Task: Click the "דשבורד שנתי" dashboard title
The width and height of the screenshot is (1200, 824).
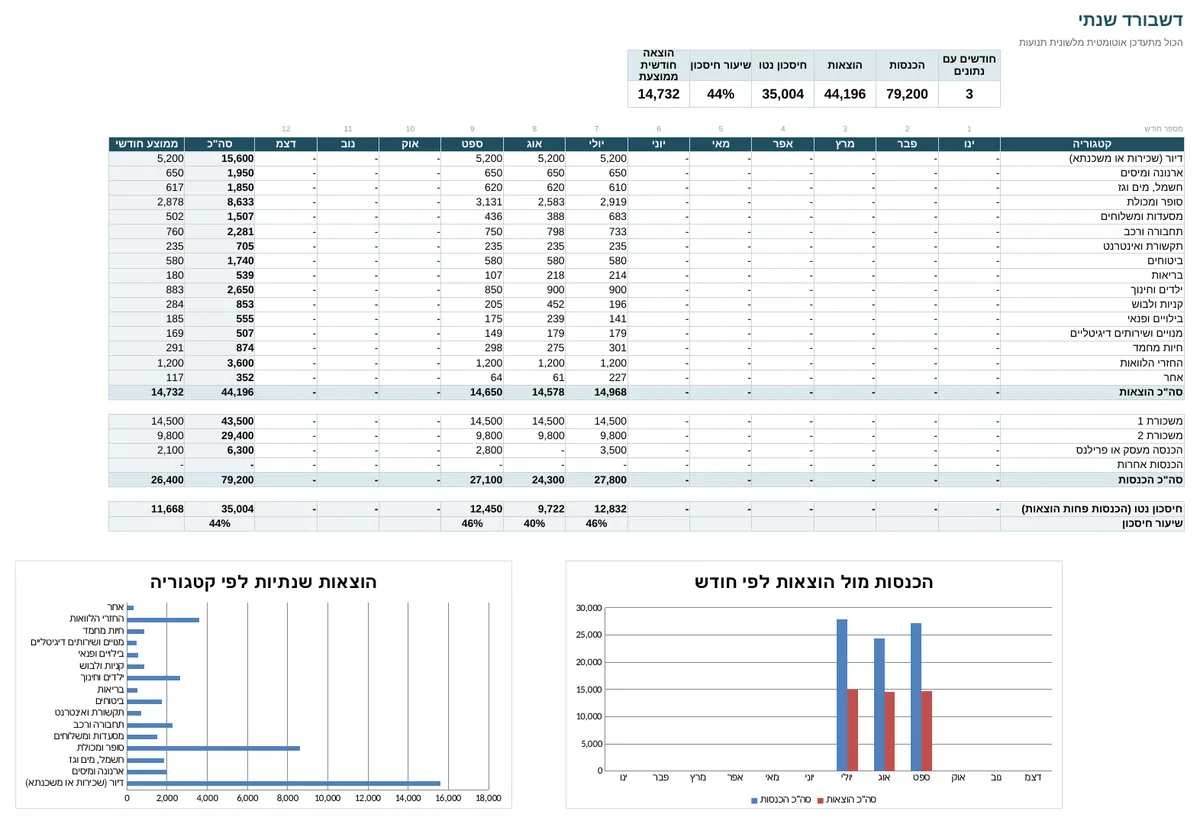Action: [x=1130, y=20]
